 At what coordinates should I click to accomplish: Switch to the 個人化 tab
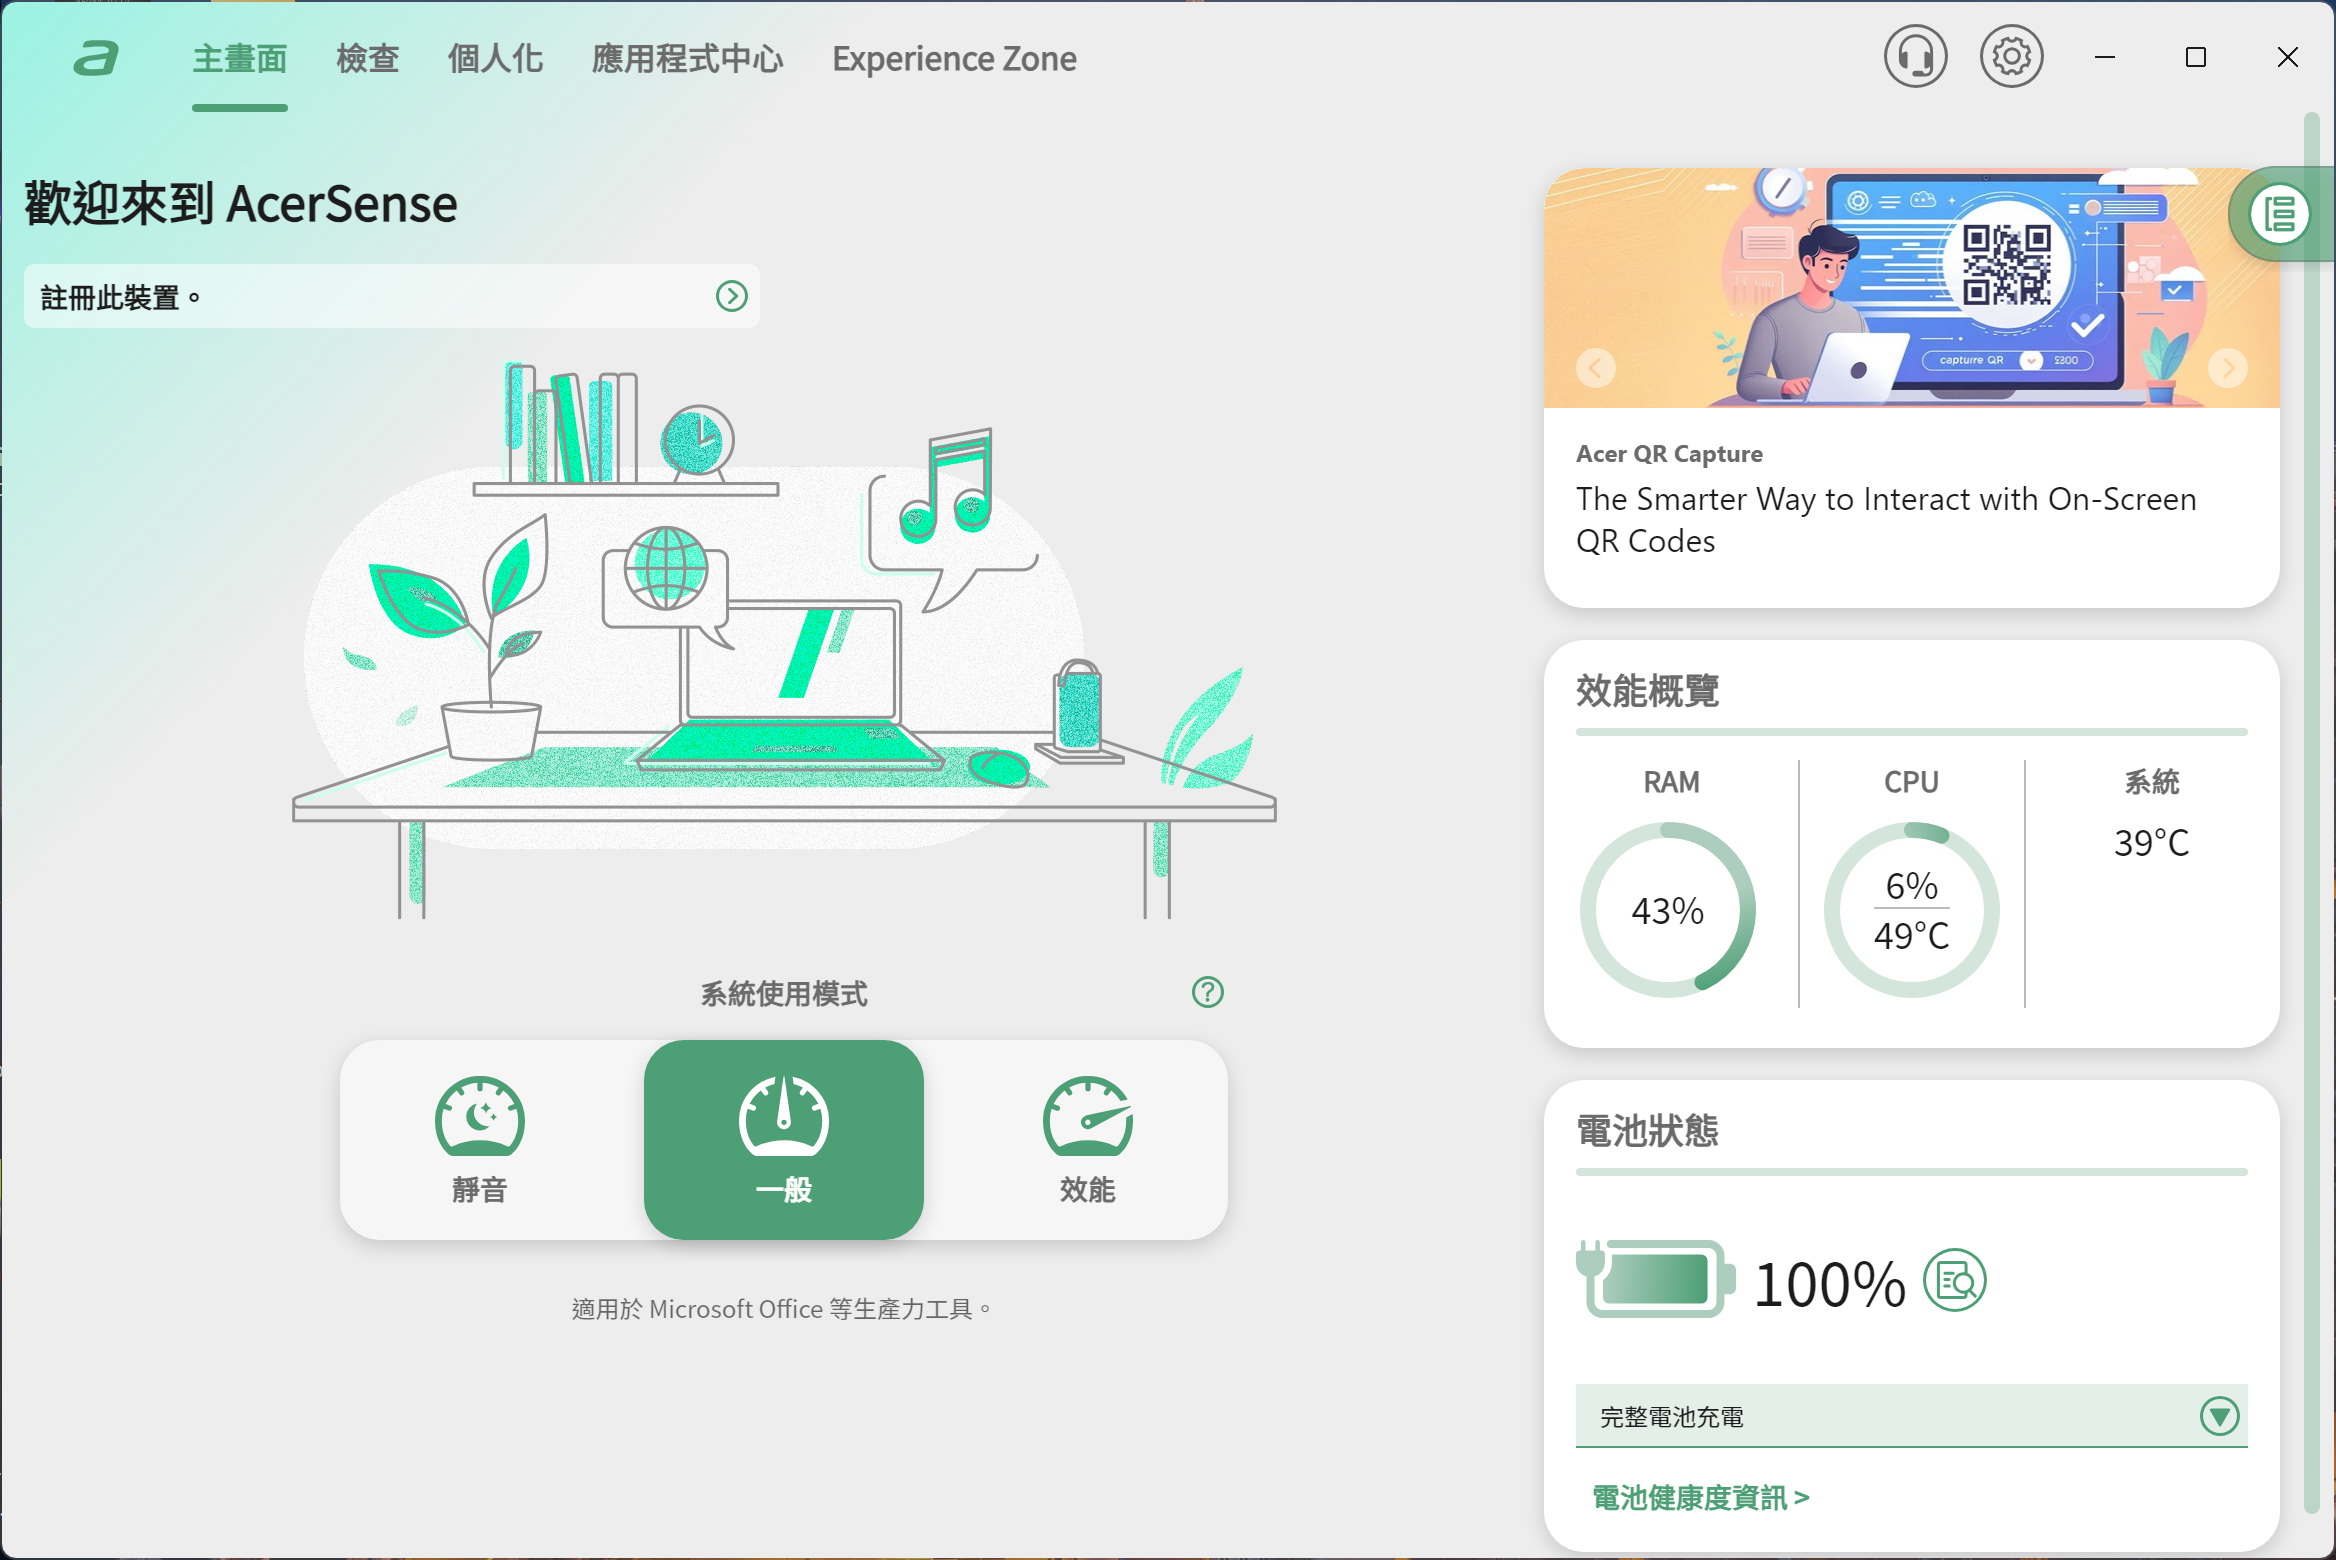(x=495, y=59)
